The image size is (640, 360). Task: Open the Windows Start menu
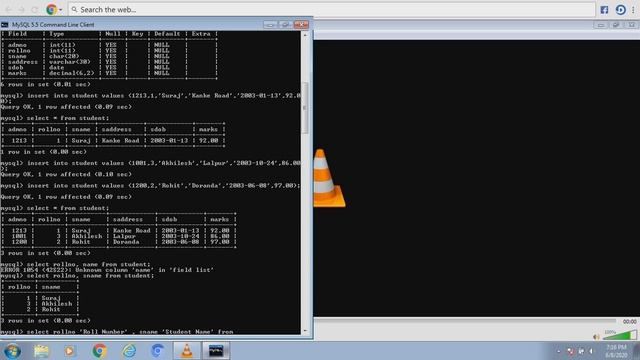[x=13, y=351]
